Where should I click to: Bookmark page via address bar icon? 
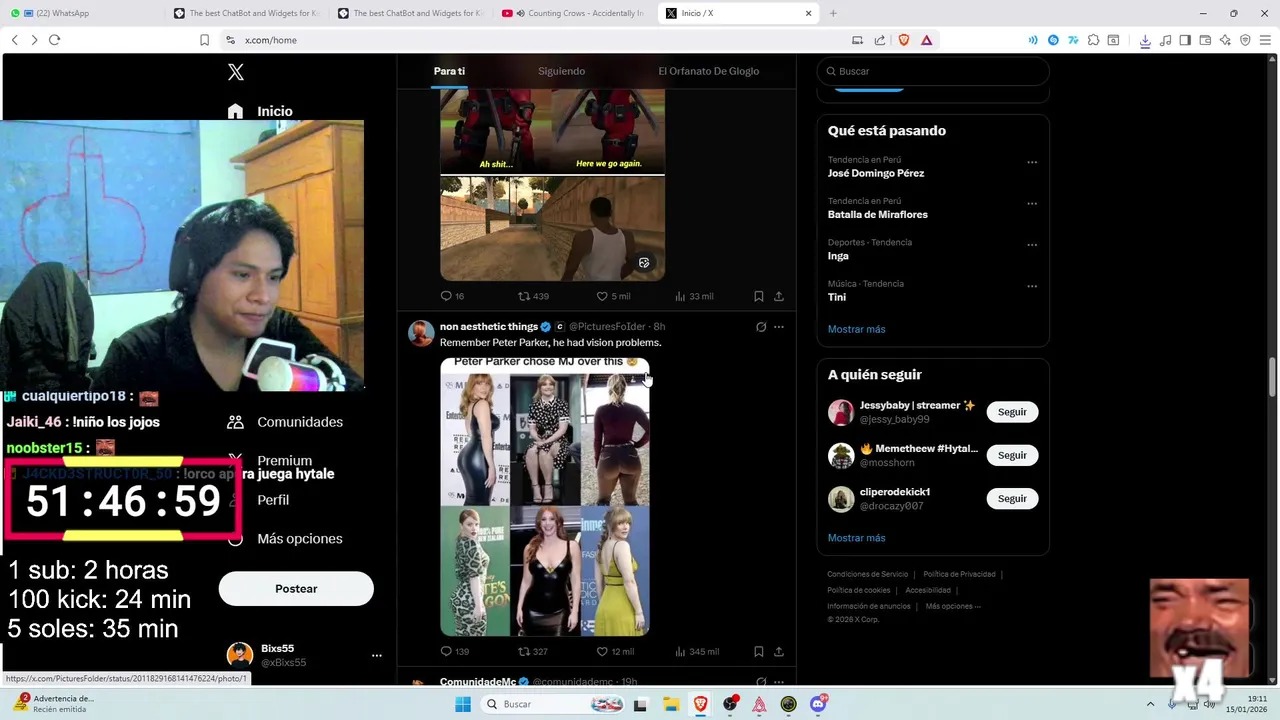(204, 40)
